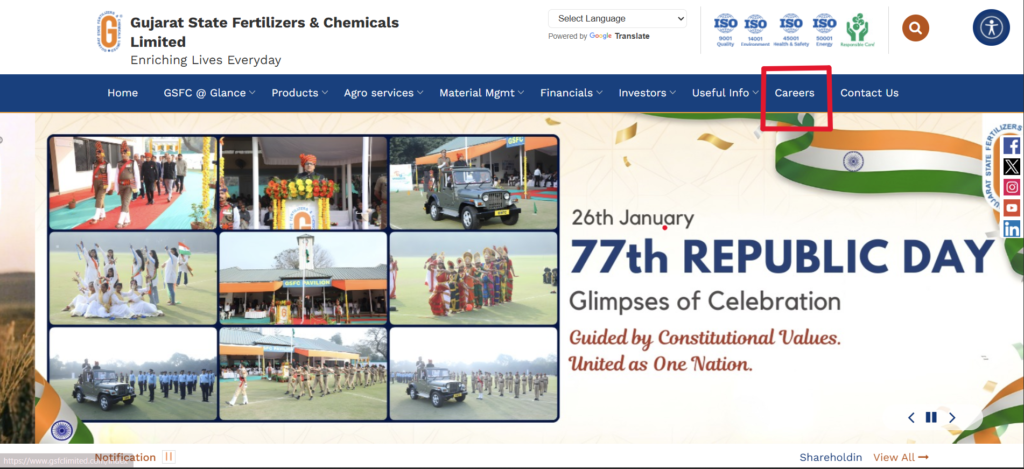Click the Glimpses of Celebration text
1024x469 pixels.
click(x=705, y=302)
